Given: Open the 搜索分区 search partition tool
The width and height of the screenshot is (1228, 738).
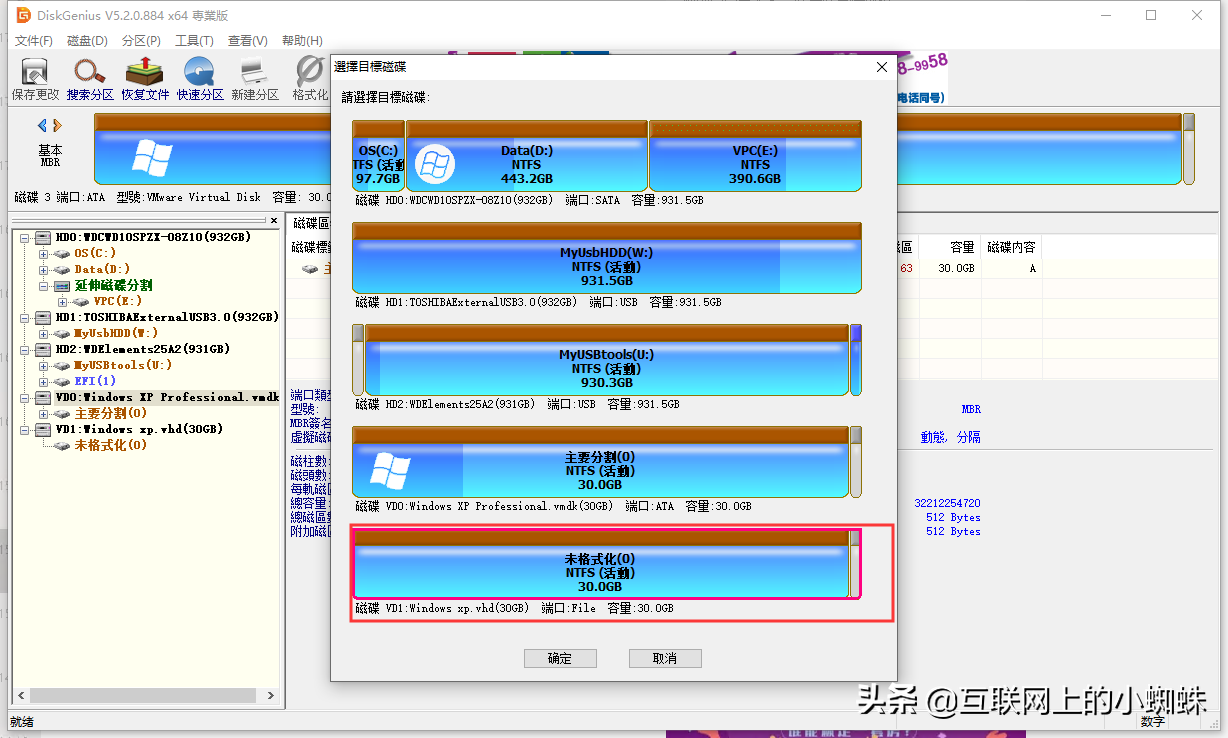Looking at the screenshot, I should click(x=90, y=79).
